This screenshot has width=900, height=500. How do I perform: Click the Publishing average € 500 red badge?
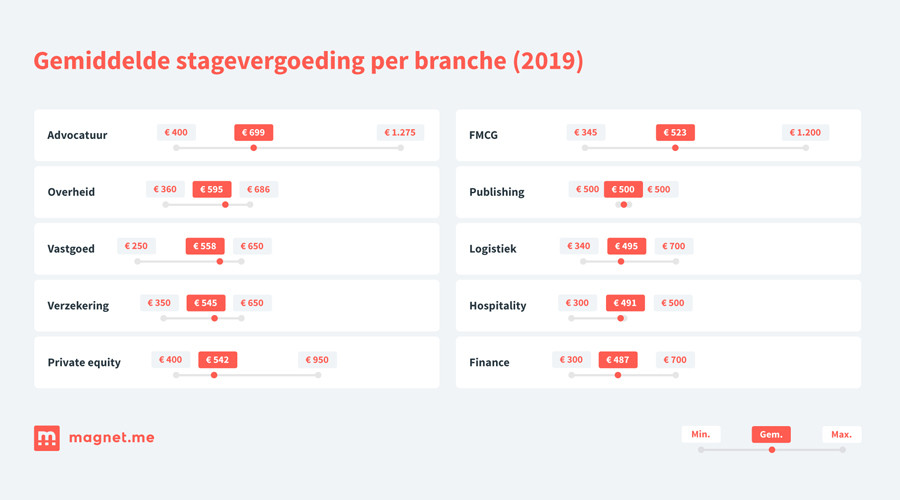623,189
